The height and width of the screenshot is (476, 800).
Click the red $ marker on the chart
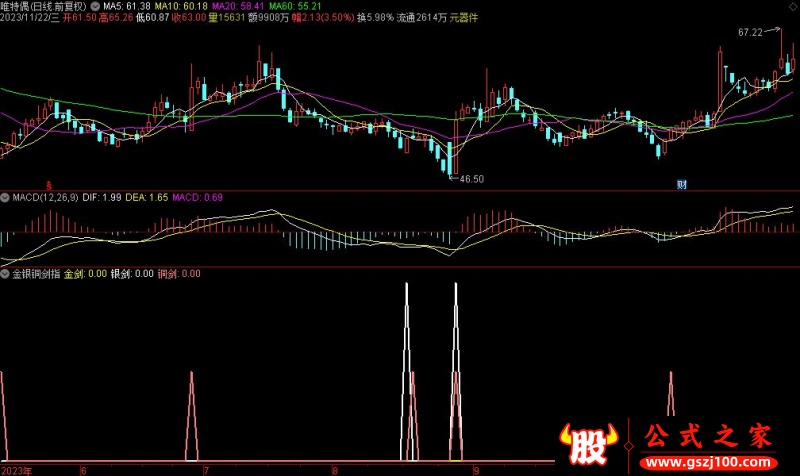[49, 186]
